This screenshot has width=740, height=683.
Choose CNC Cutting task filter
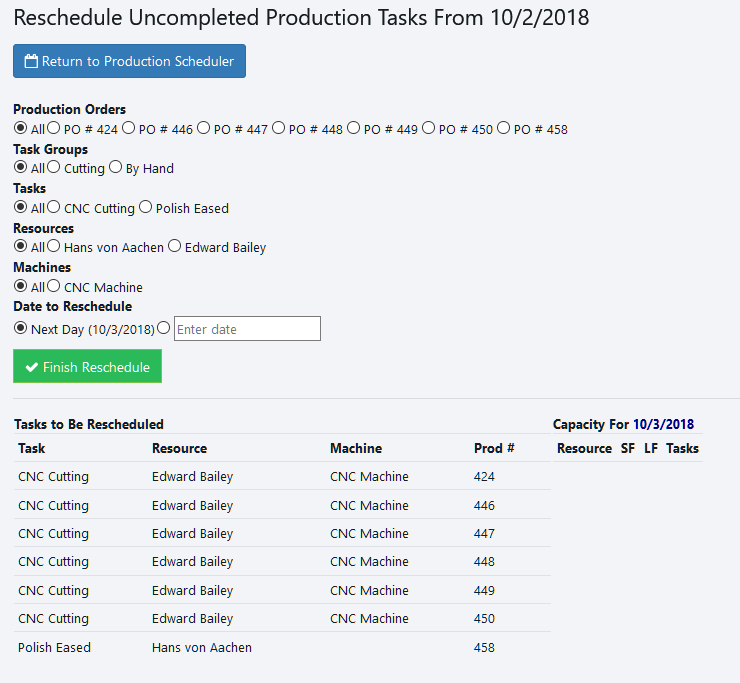(54, 207)
